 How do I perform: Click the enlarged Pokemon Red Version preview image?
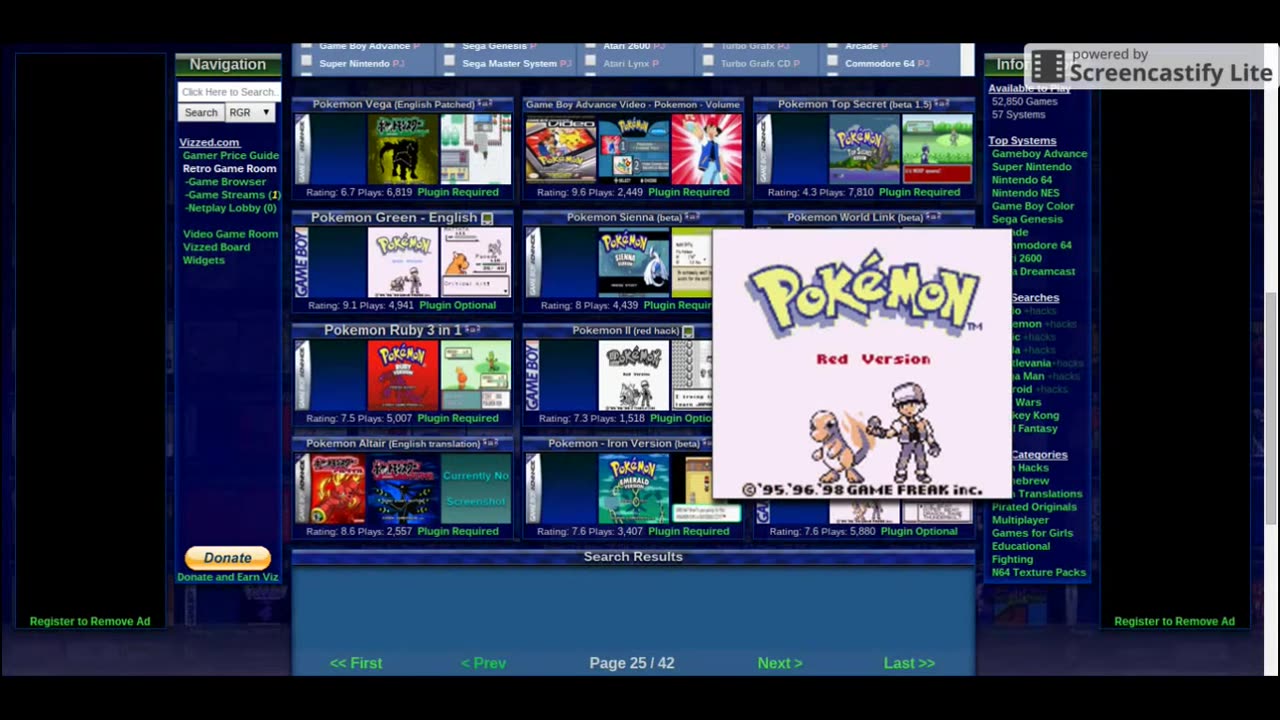coord(862,364)
